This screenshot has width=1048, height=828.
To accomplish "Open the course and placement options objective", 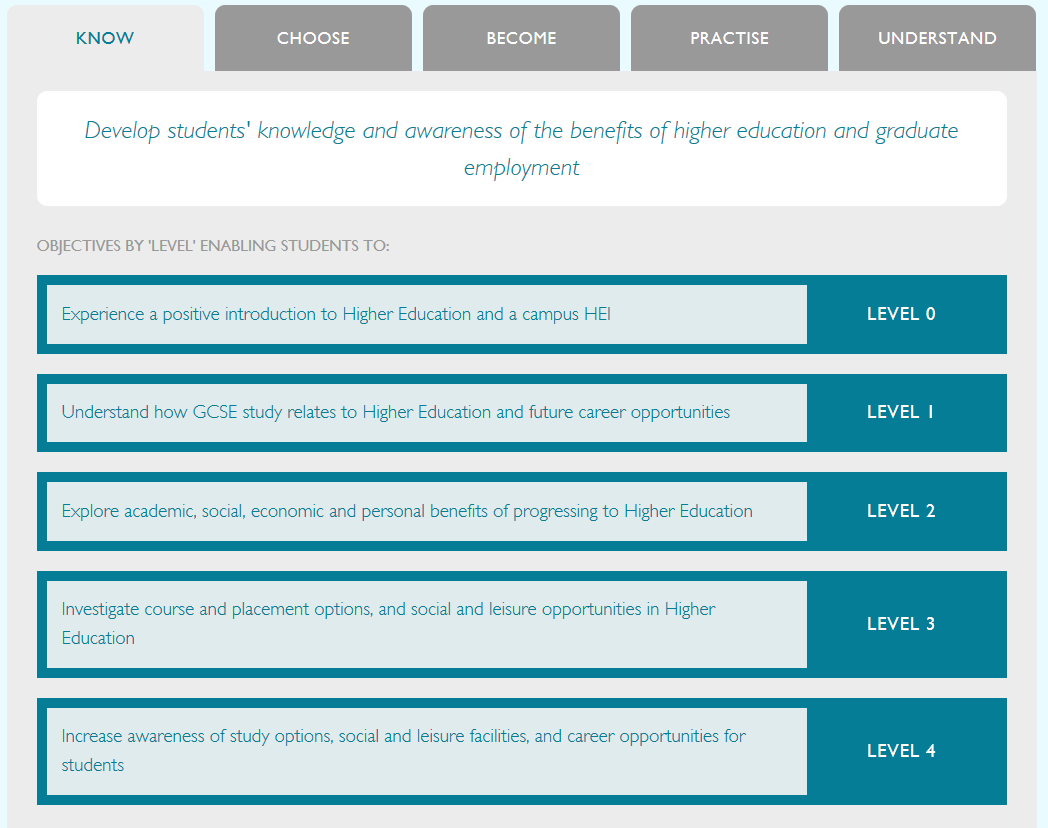I will click(388, 609).
